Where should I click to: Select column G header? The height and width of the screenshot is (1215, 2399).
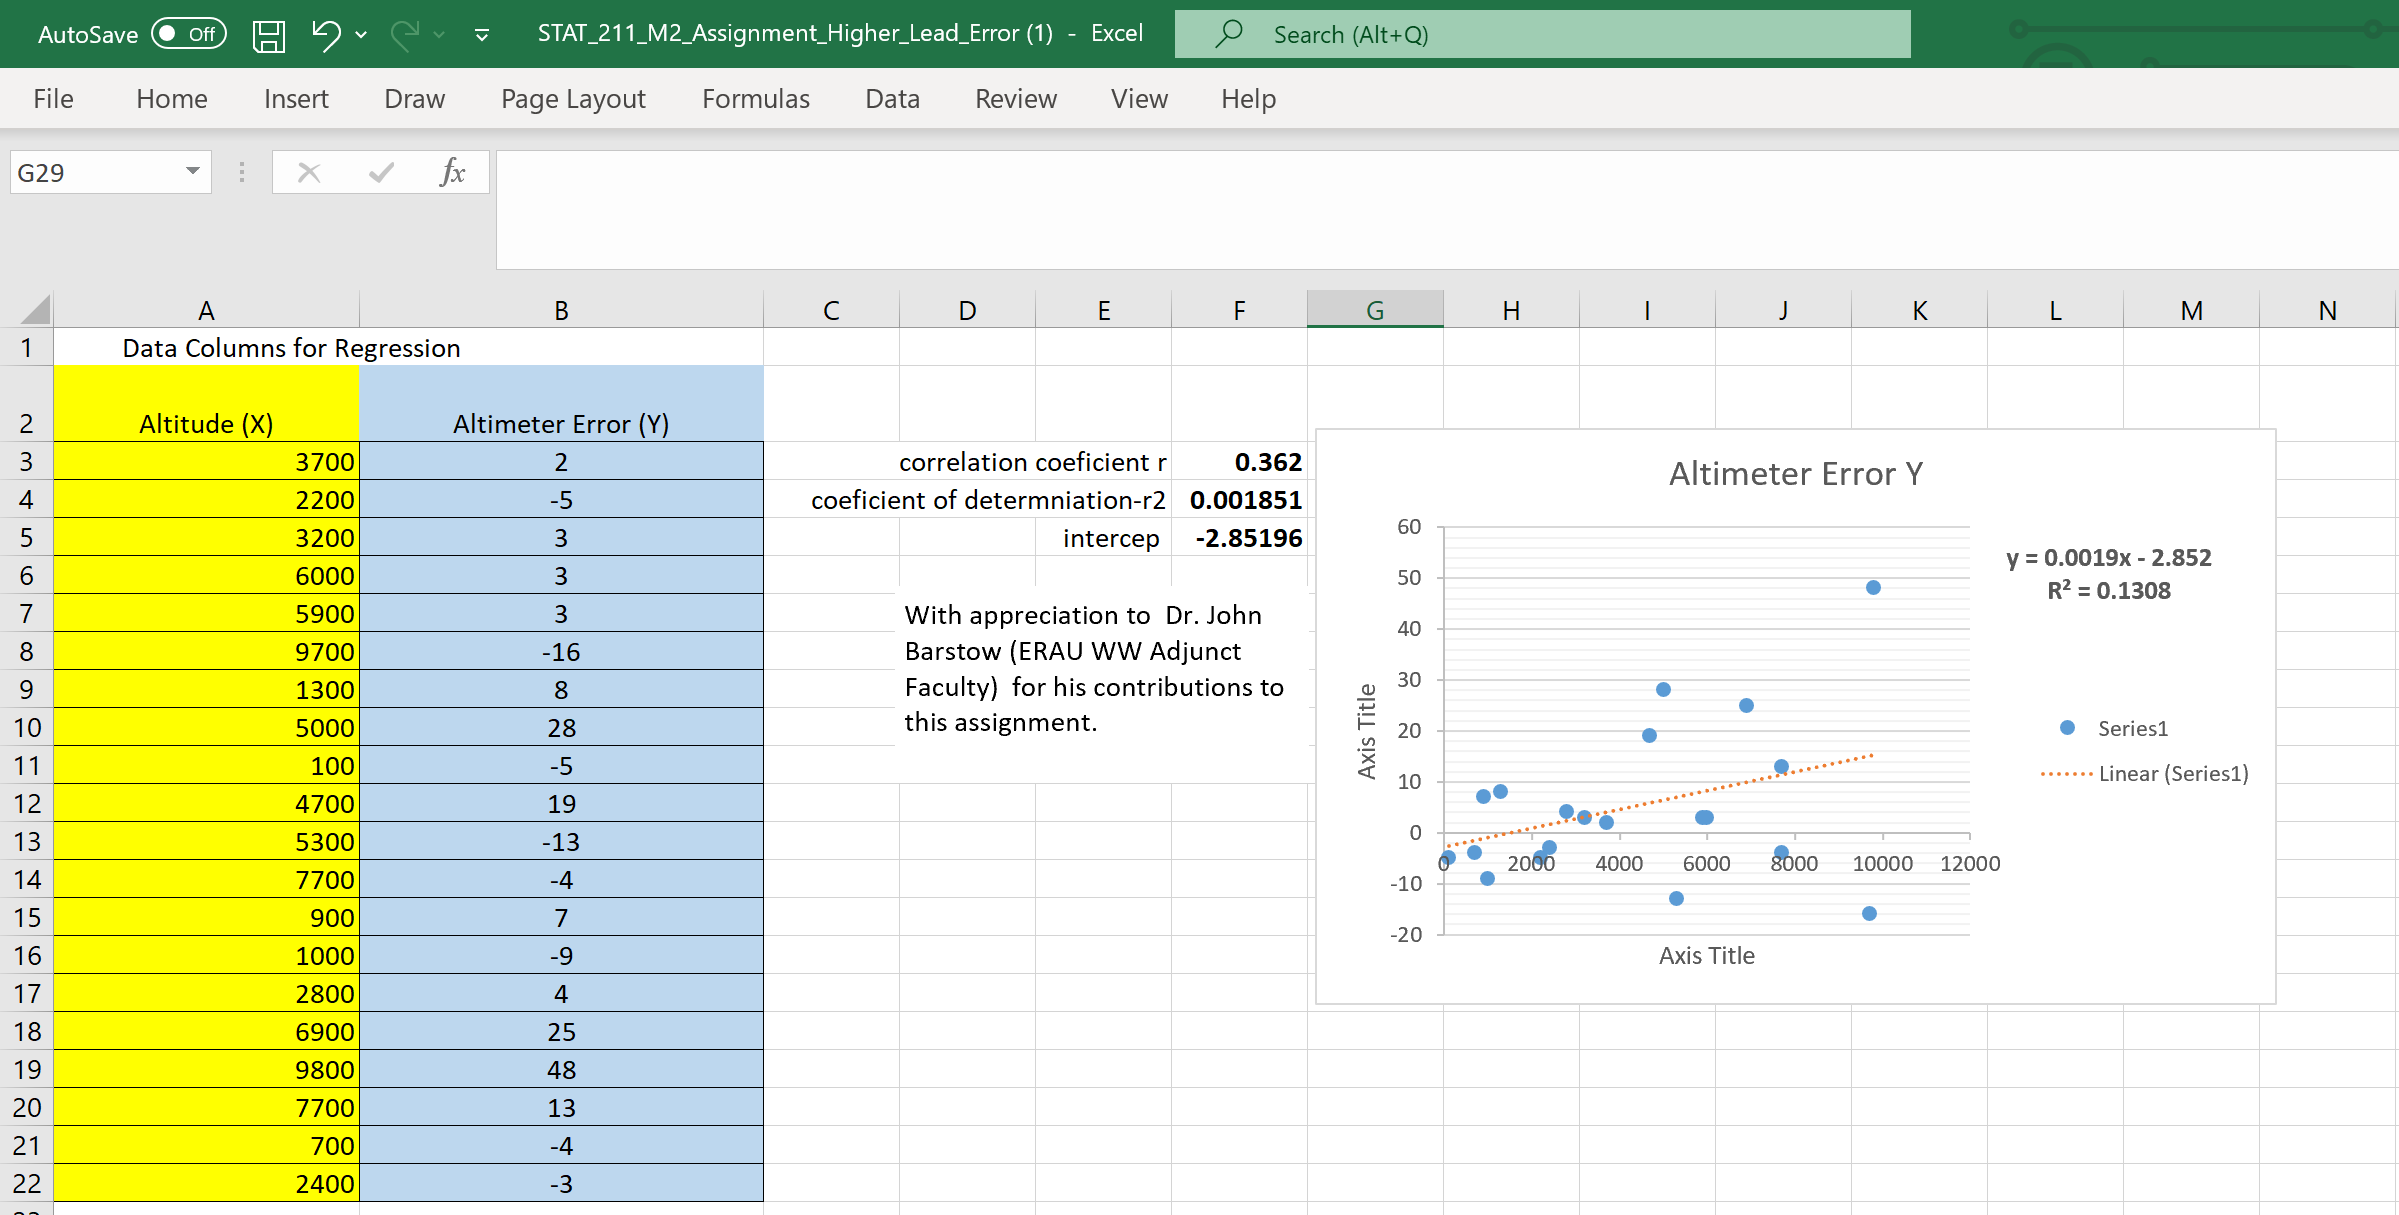click(x=1374, y=310)
